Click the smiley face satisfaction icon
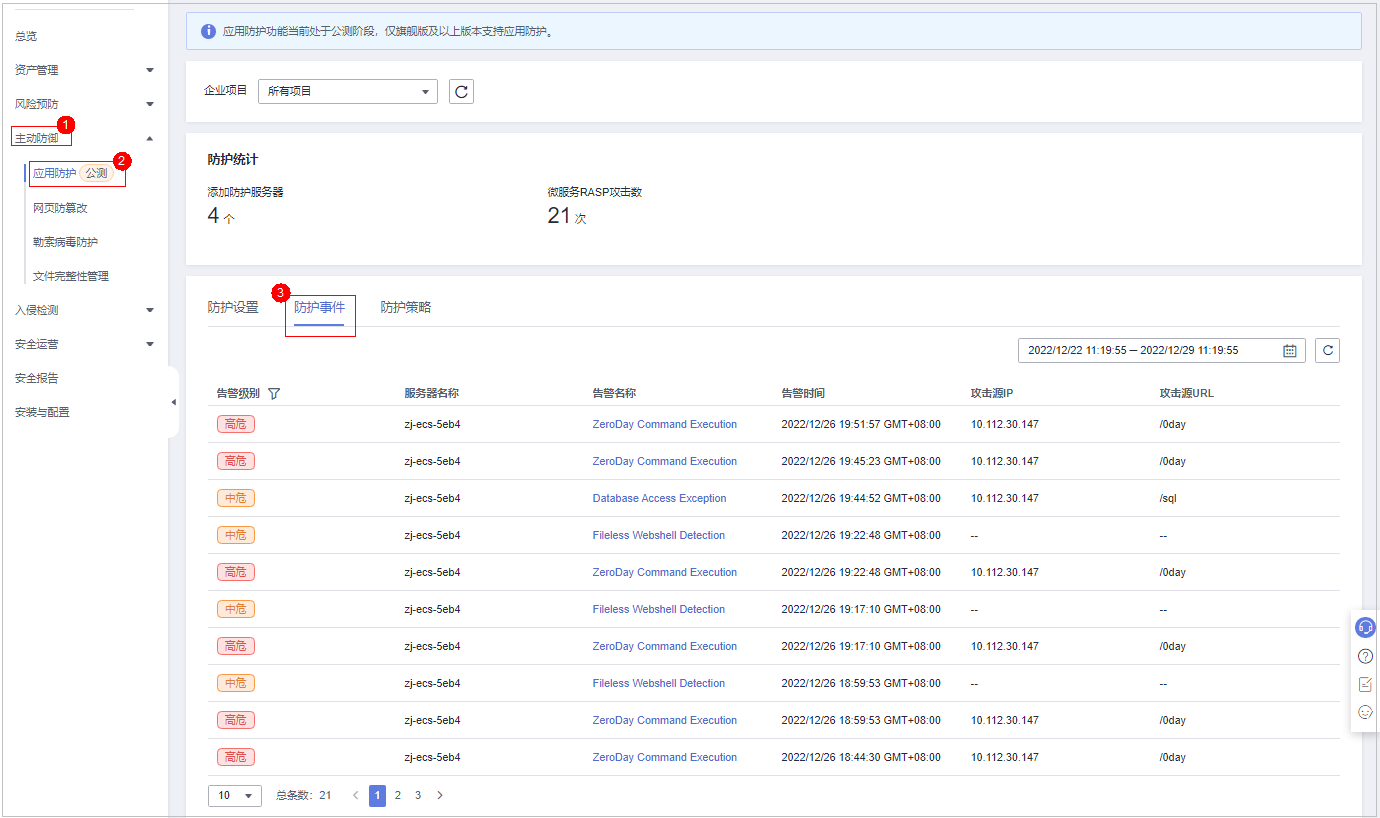Viewport: 1380px width, 818px height. click(x=1365, y=712)
